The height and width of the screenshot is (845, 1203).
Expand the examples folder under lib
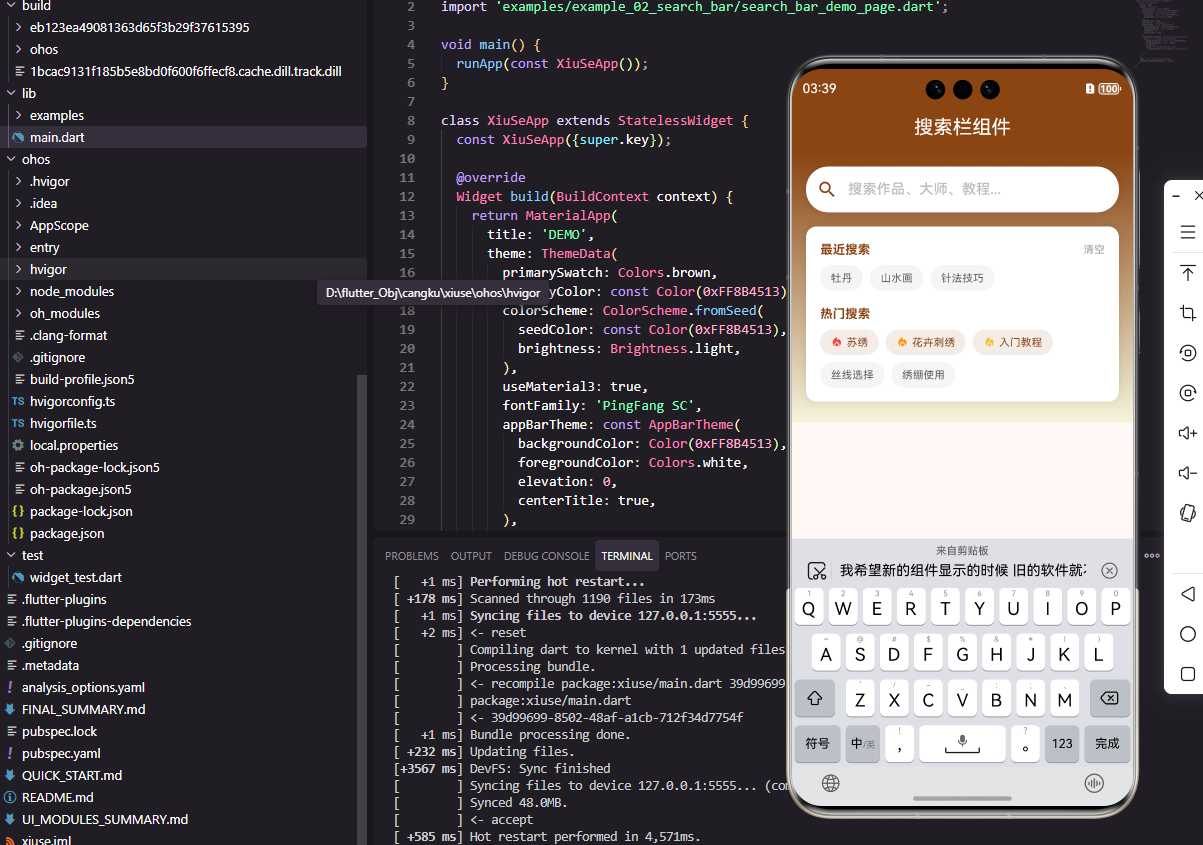coord(57,115)
